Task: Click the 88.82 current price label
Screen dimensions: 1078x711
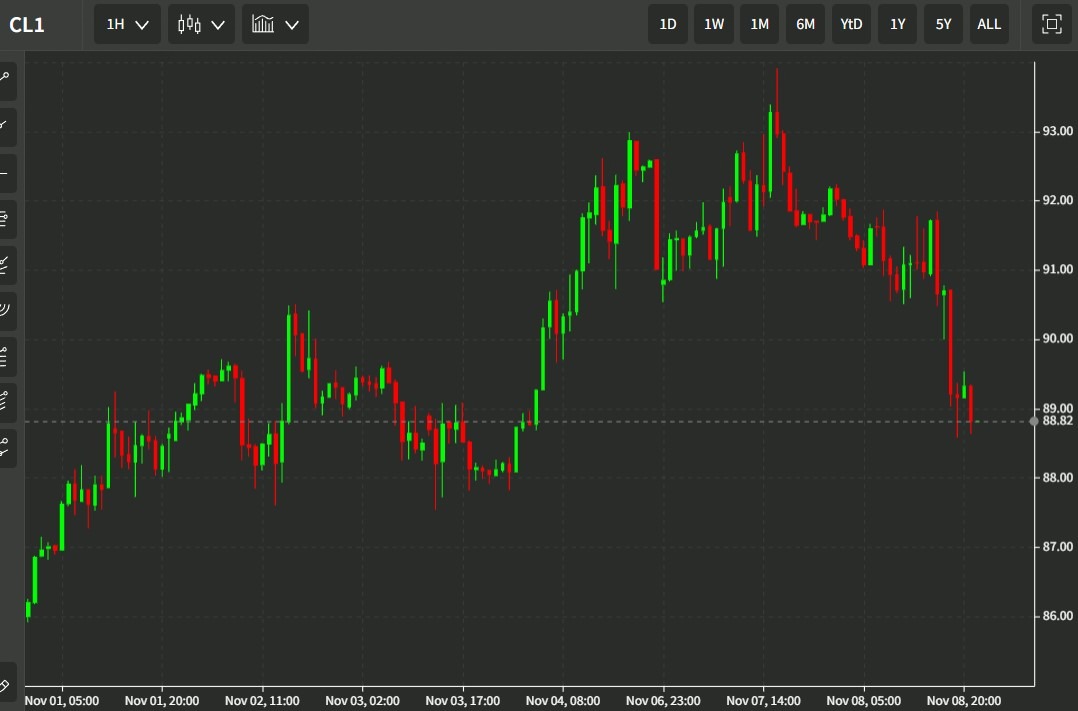Action: 1057,420
